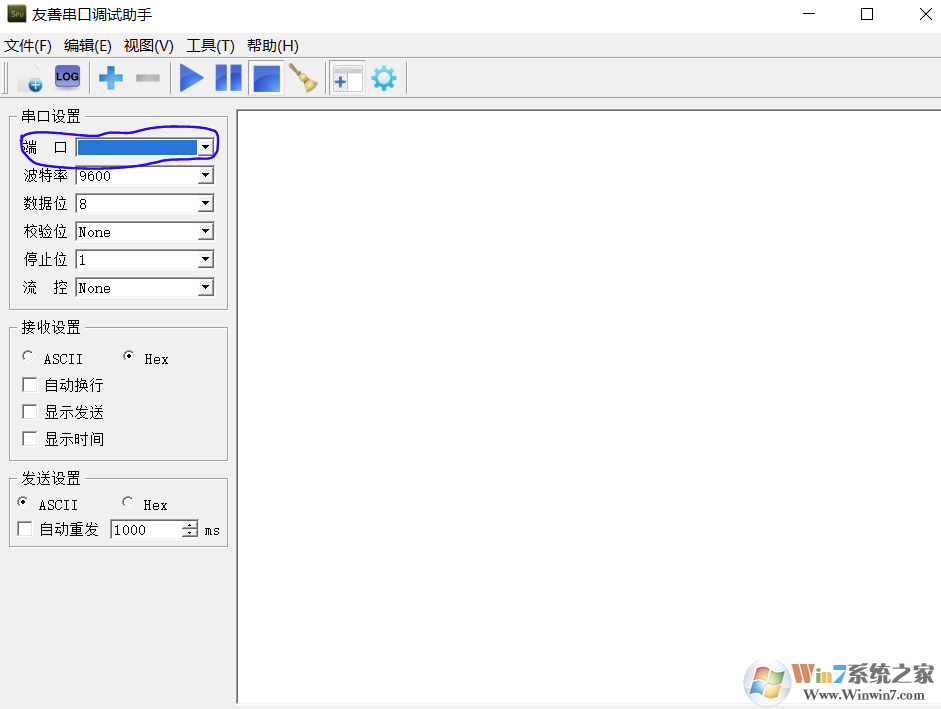Expand the 端口 port dropdown

(x=205, y=147)
